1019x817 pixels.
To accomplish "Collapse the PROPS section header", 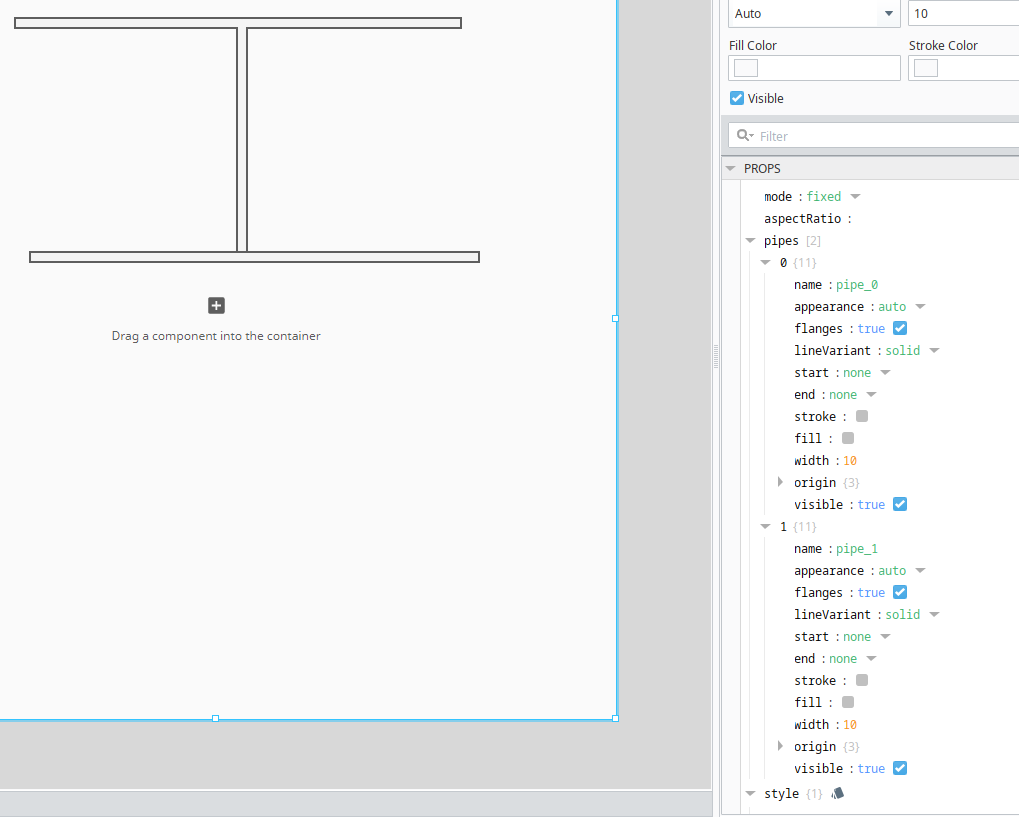I will 731,169.
